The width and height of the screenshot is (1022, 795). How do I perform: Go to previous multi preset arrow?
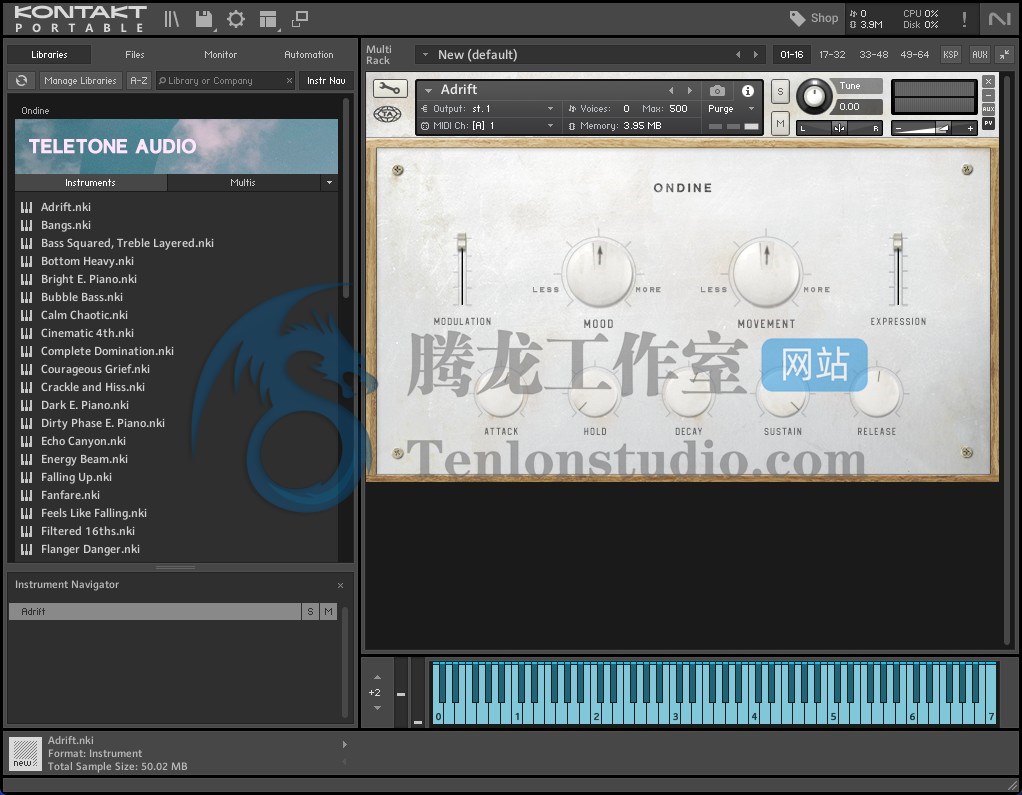click(738, 55)
